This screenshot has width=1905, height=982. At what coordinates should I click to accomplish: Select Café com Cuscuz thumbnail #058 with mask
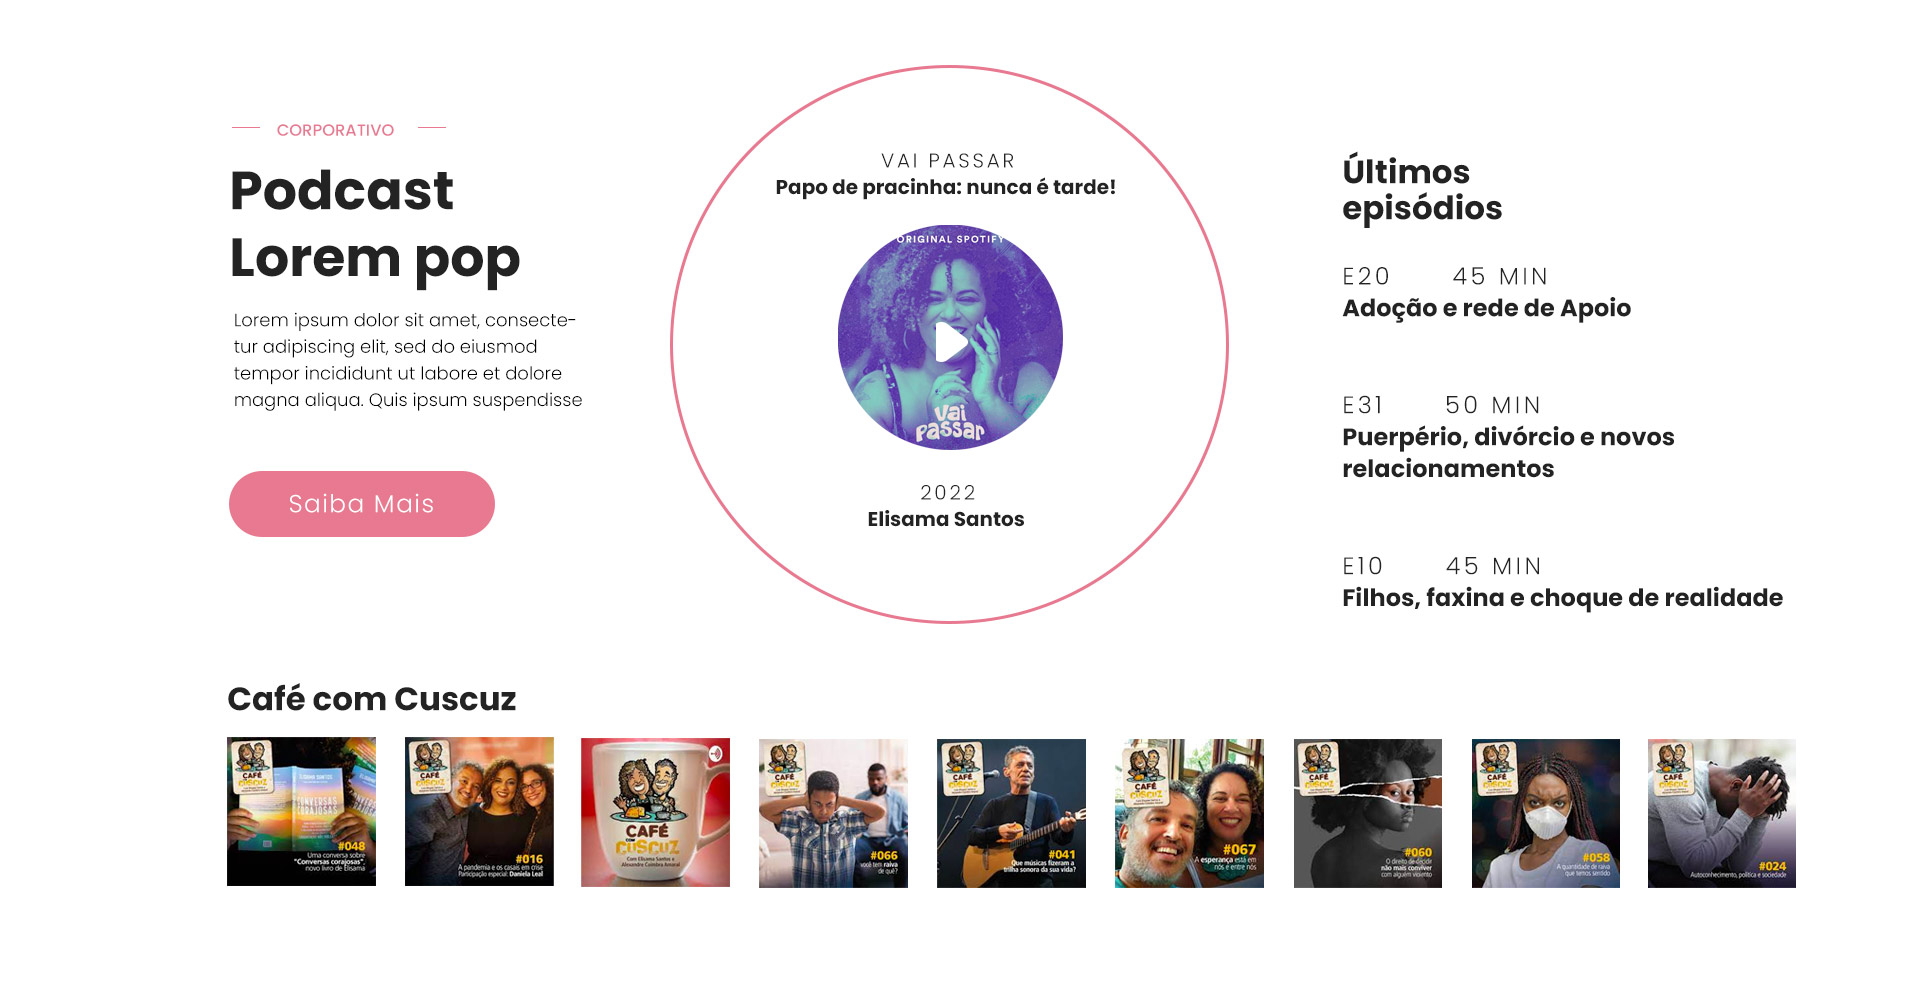[x=1546, y=813]
